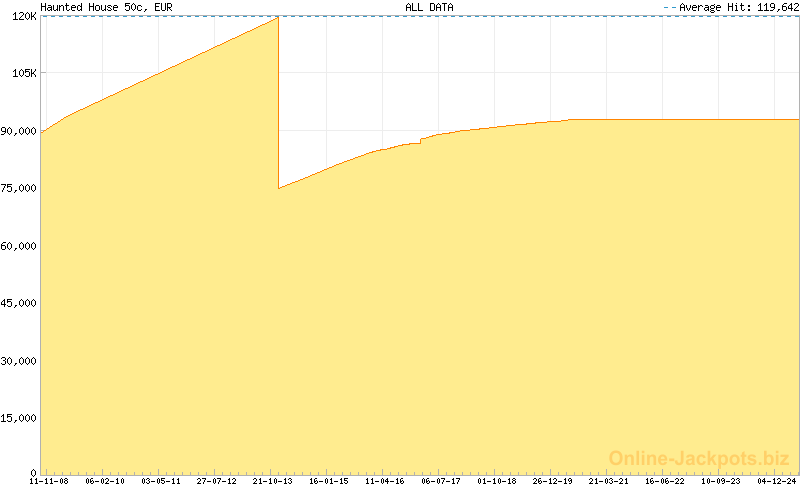Click the jackpot peak just before the drop
The width and height of the screenshot is (800, 490).
click(277, 18)
